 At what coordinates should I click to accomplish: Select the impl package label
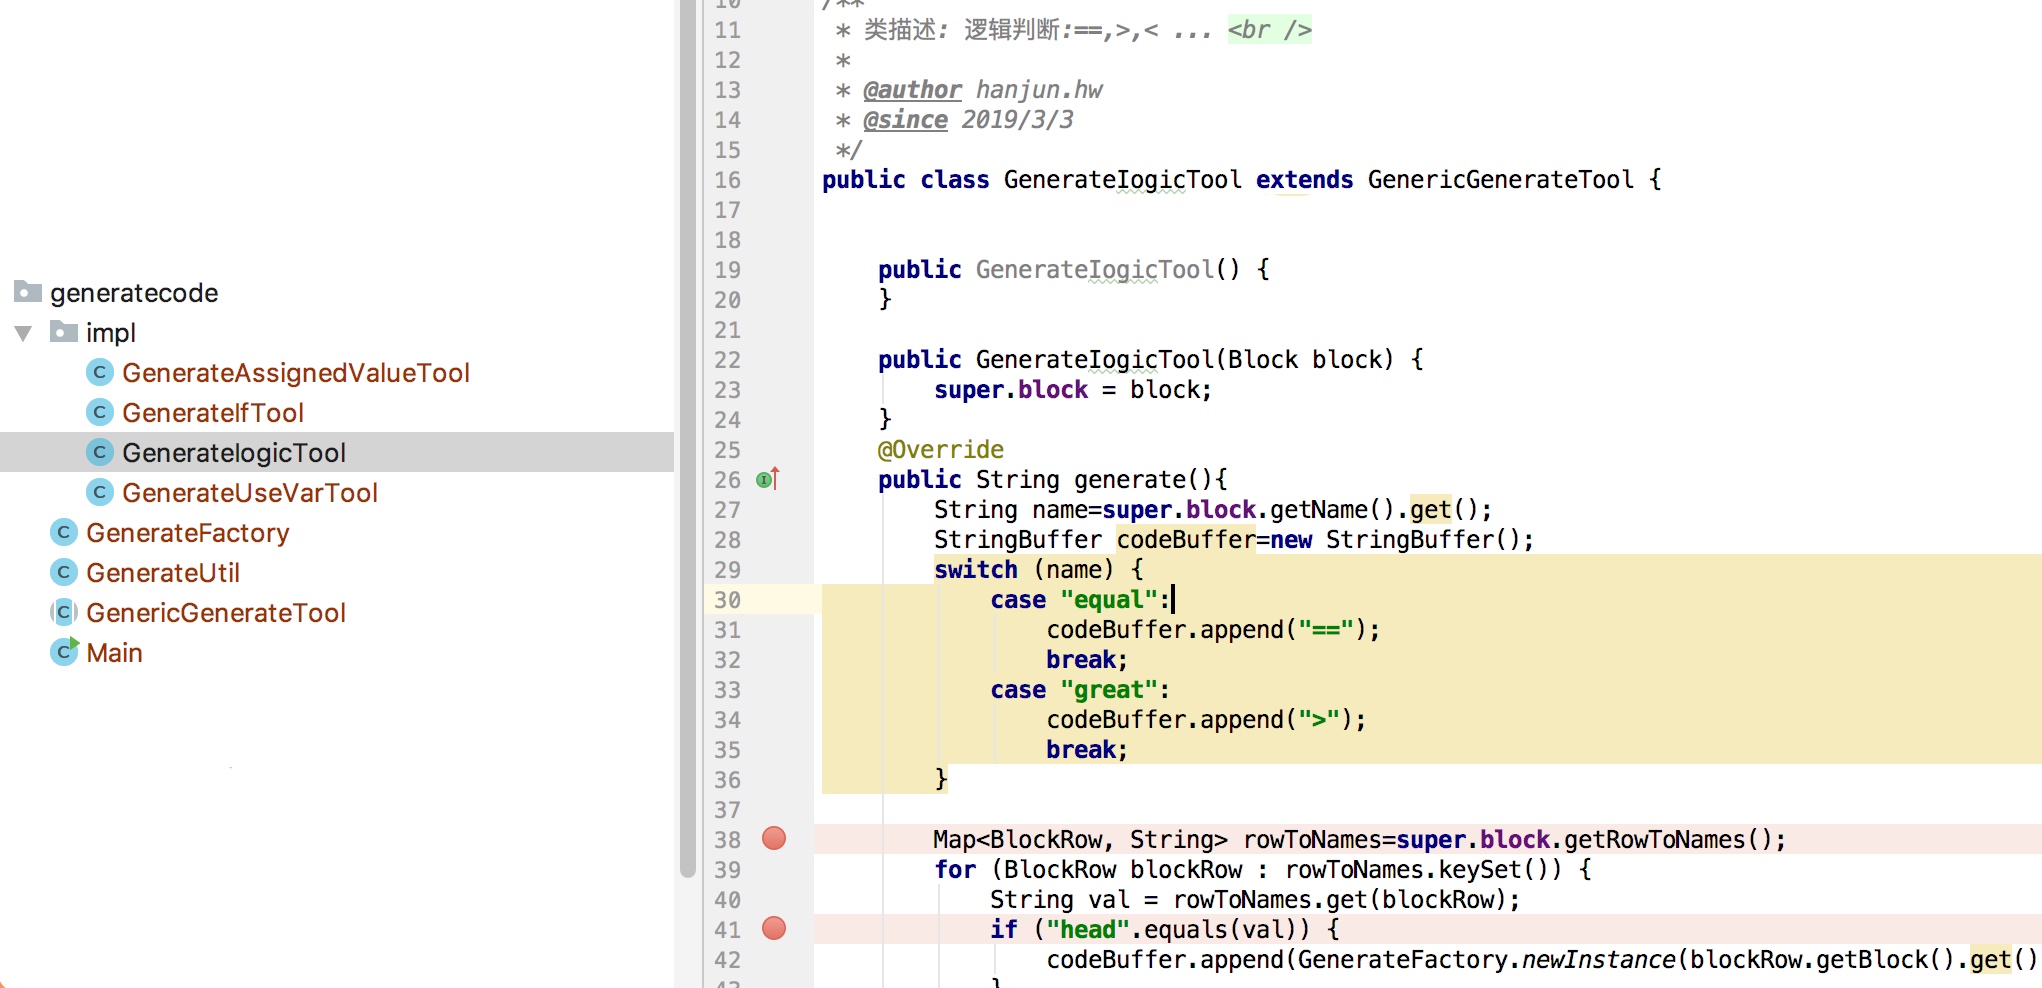[110, 333]
